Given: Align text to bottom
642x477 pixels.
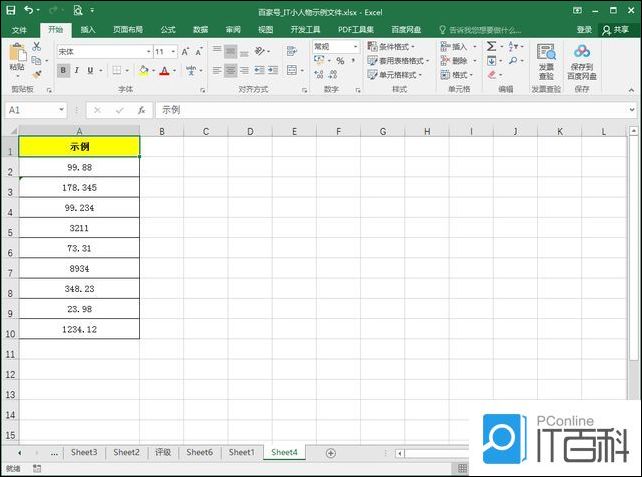Looking at the screenshot, I should pos(244,52).
